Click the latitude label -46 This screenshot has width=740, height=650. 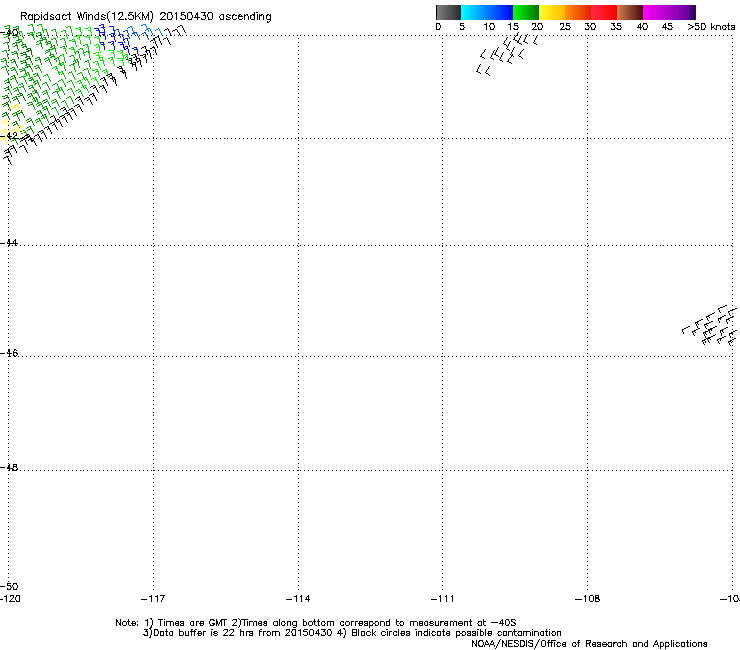[x=9, y=353]
